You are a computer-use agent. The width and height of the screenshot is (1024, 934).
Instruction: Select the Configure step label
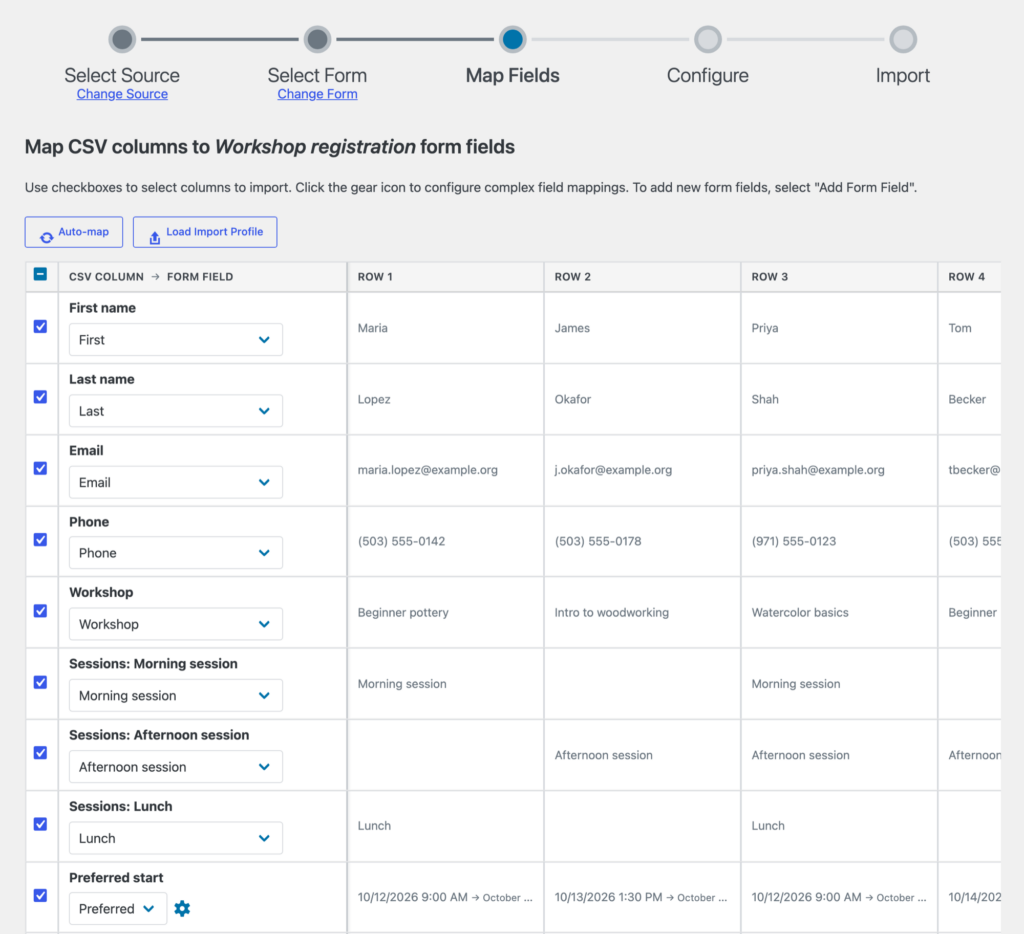click(708, 75)
